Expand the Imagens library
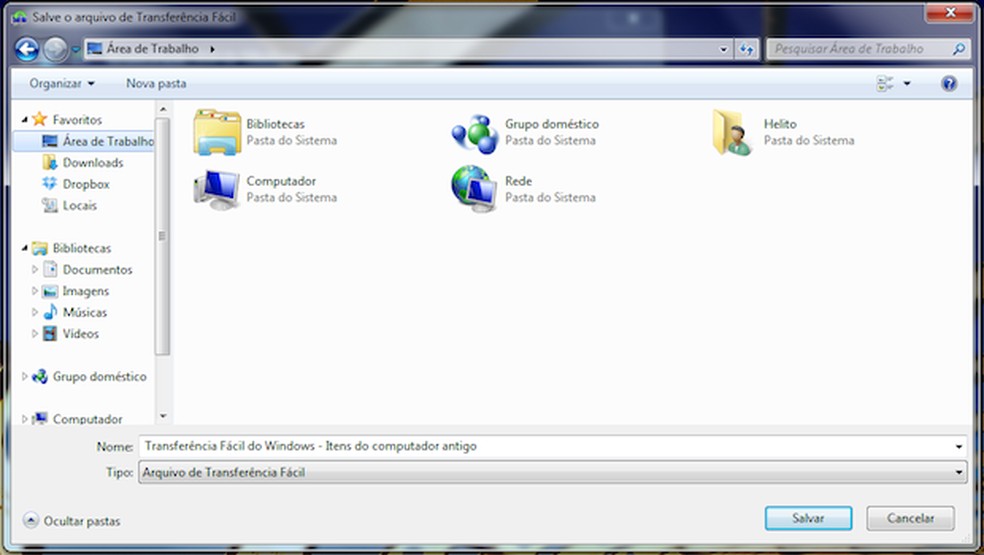The image size is (984, 555). click(35, 291)
